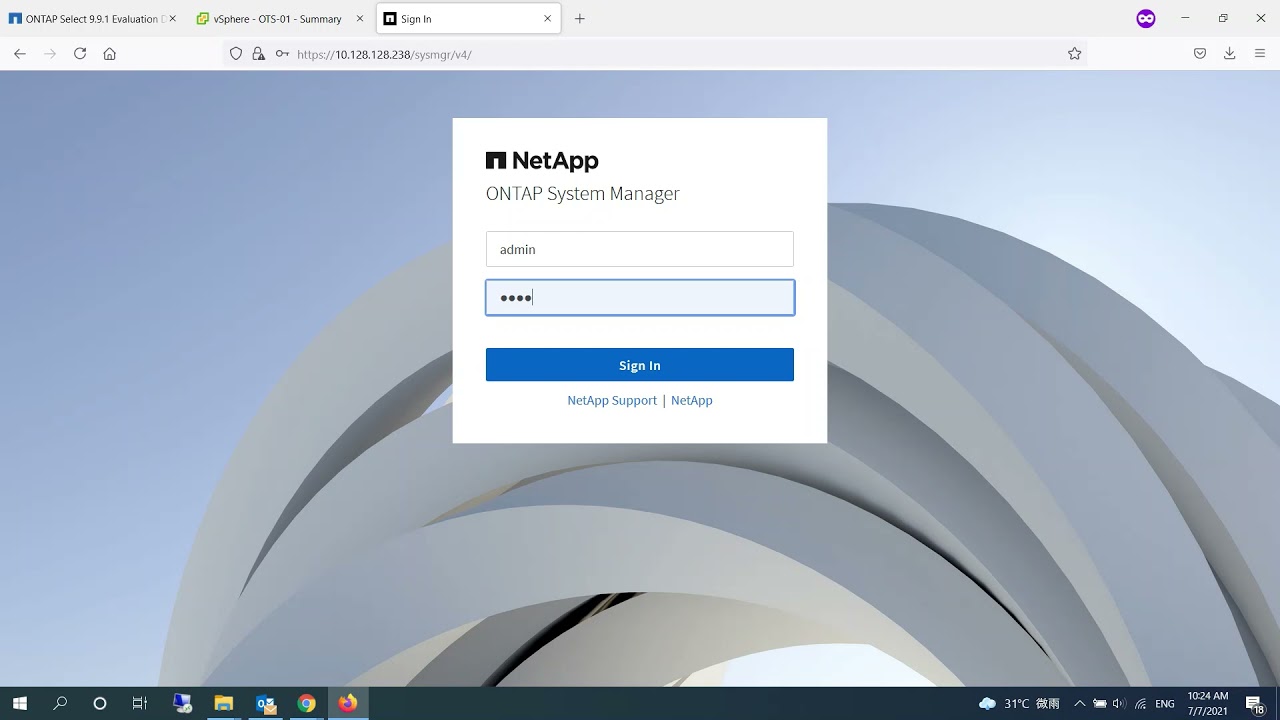The width and height of the screenshot is (1280, 720).
Task: Open Google Chrome from the taskbar
Action: pyautogui.click(x=307, y=704)
